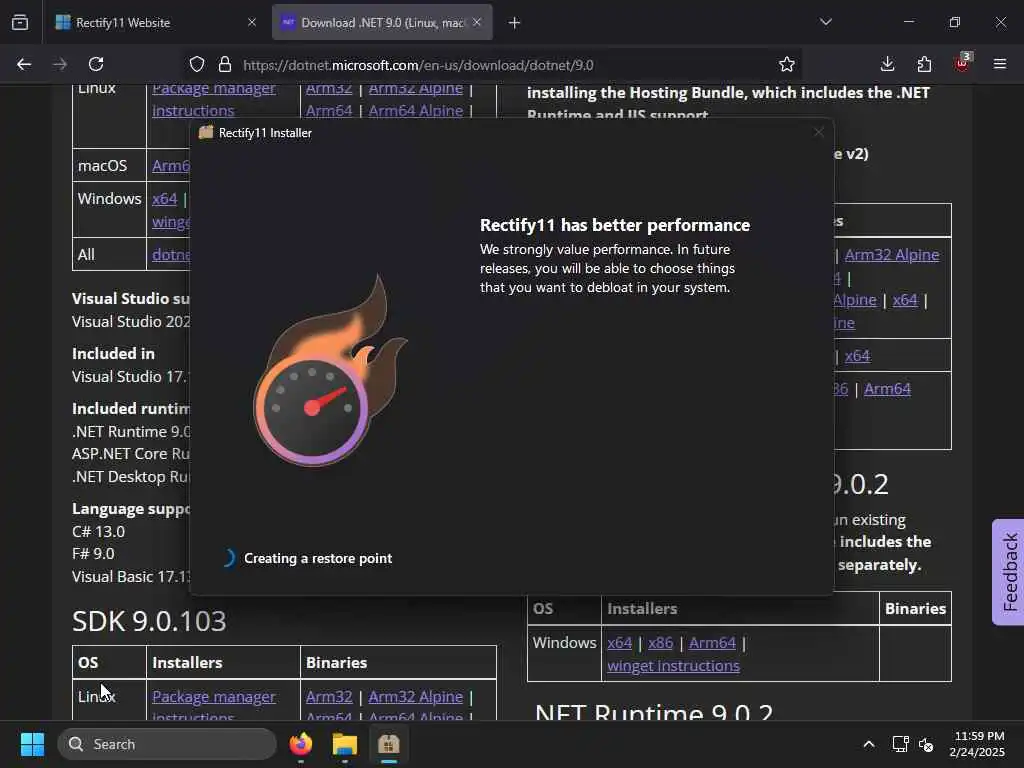
Task: Close the Download .NET 9.0 tab
Action: 477,22
